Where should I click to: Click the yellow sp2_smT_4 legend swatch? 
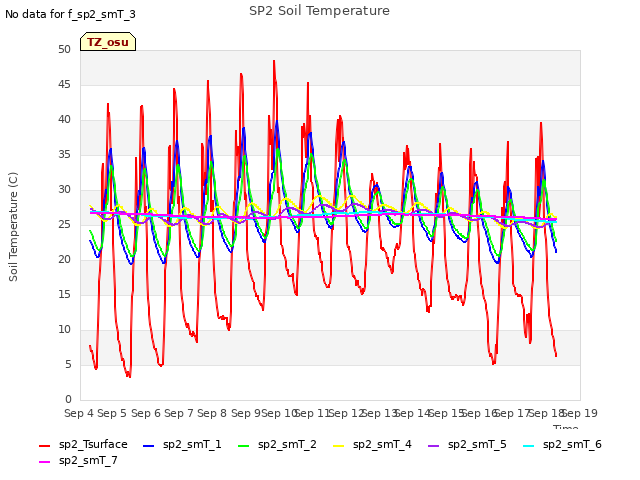(339, 446)
